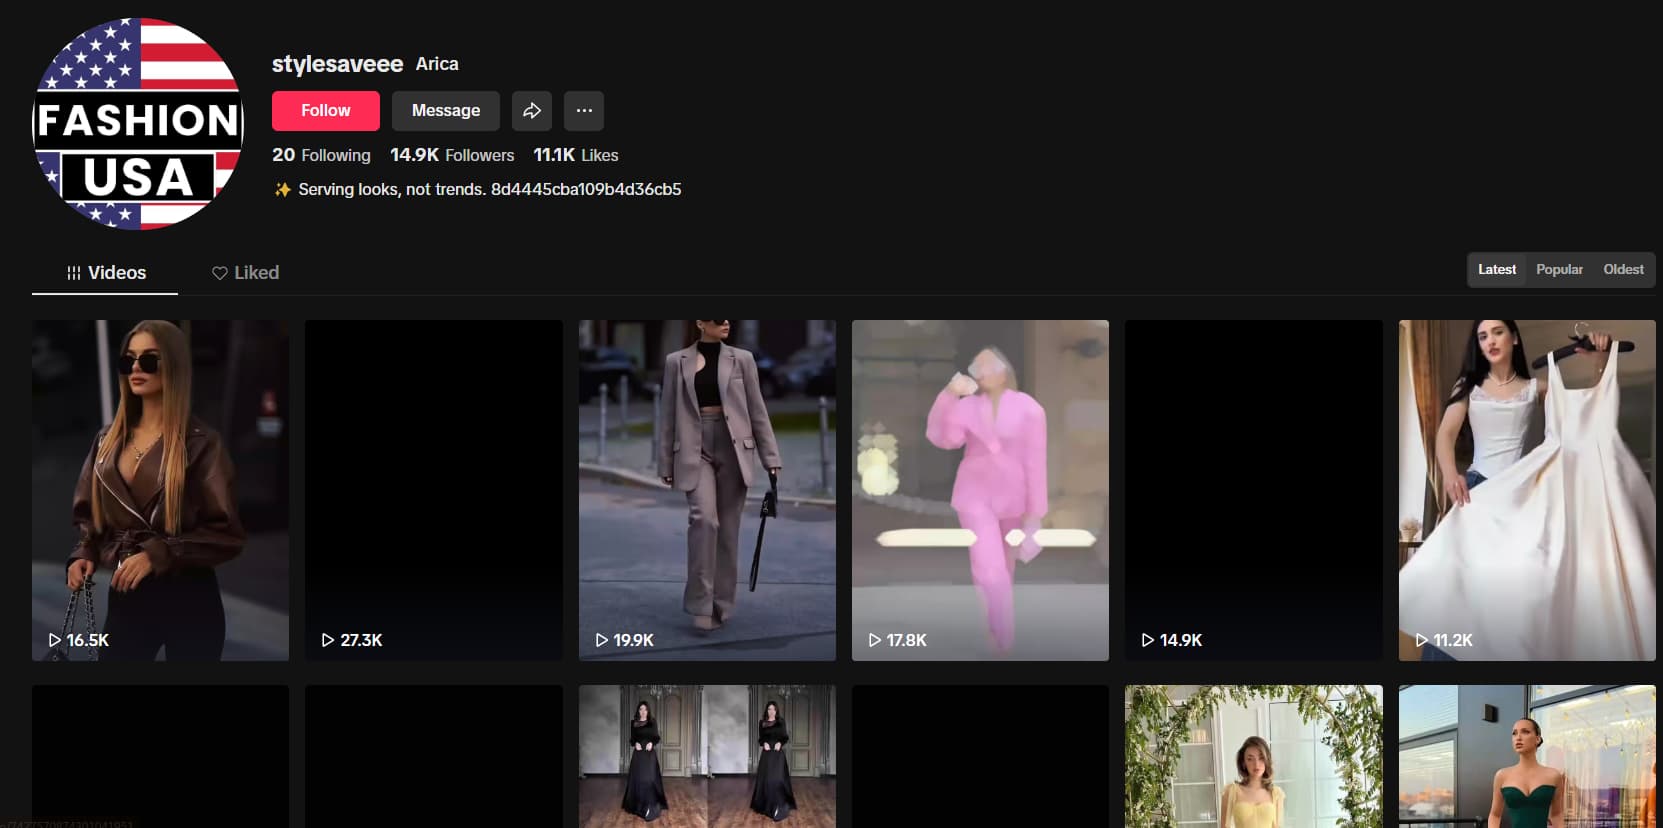Open the green strapless dress video
The height and width of the screenshot is (828, 1663).
point(1527,756)
